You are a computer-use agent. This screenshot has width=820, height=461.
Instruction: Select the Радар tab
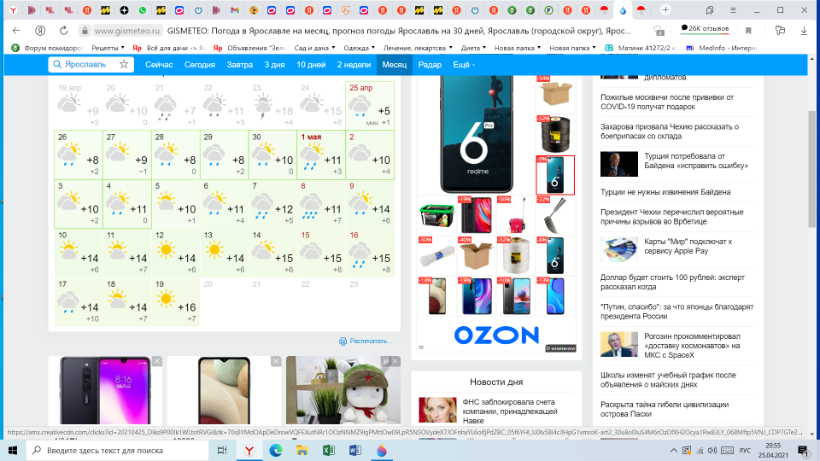click(430, 64)
